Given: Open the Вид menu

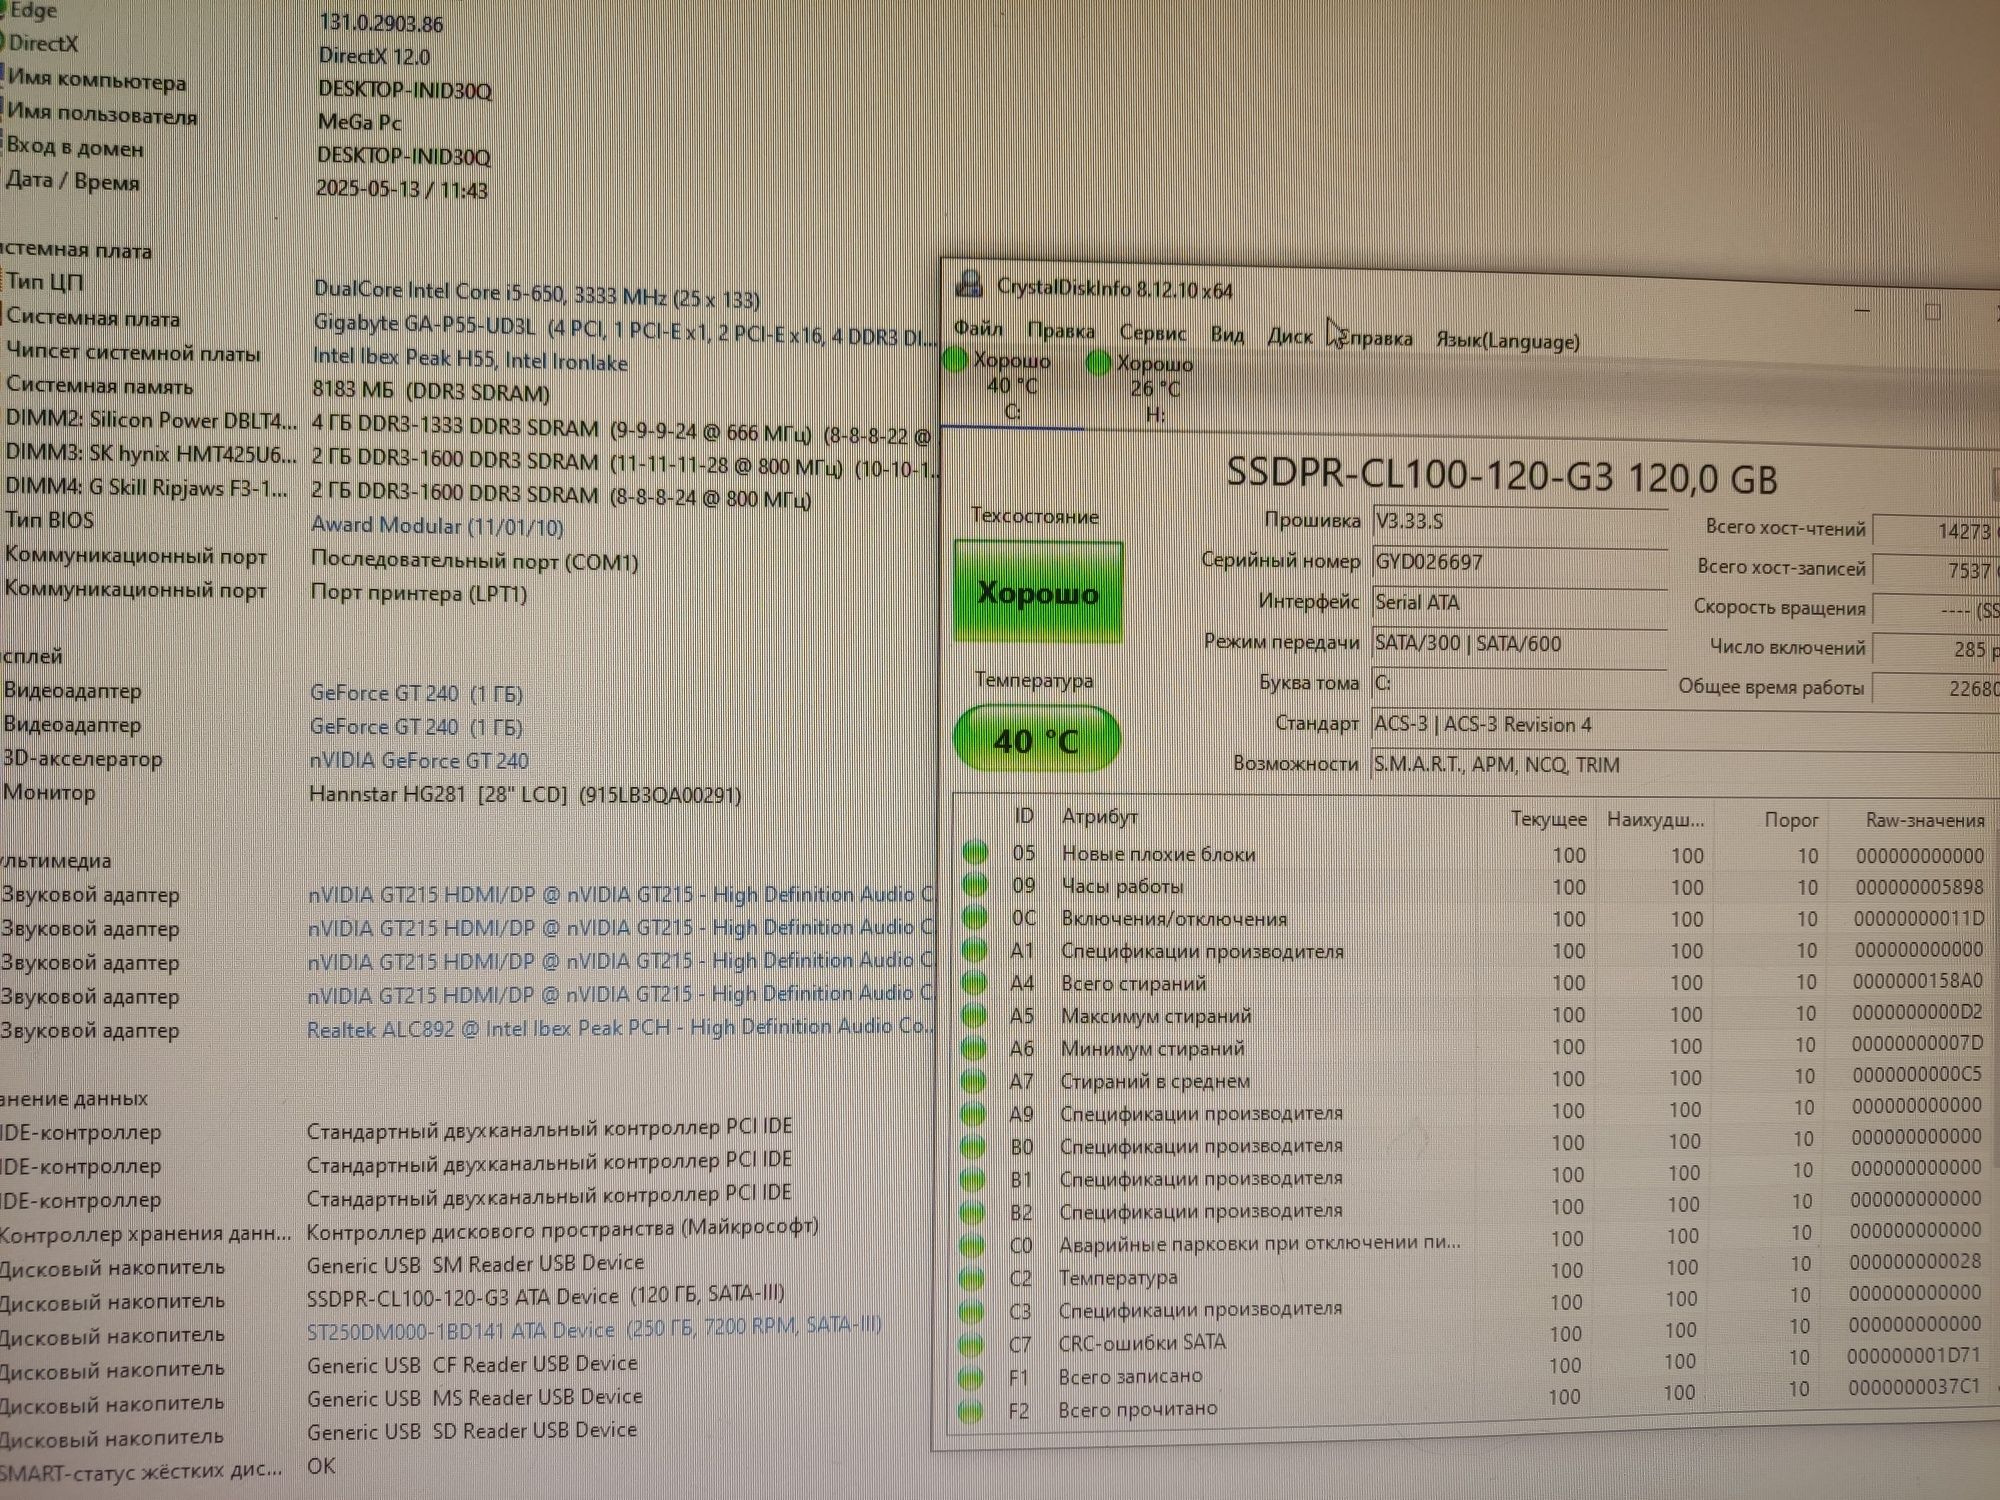Looking at the screenshot, I should [1226, 334].
